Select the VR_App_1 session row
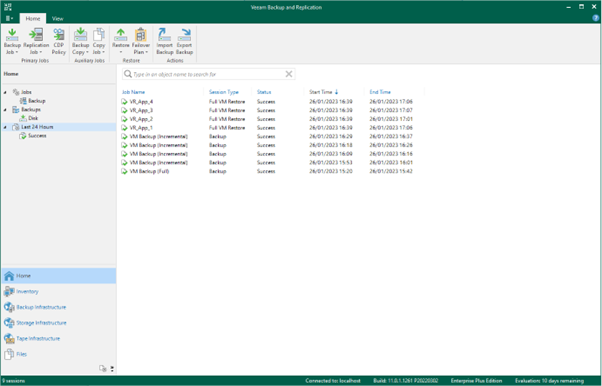This screenshot has width=602, height=386. pos(272,128)
